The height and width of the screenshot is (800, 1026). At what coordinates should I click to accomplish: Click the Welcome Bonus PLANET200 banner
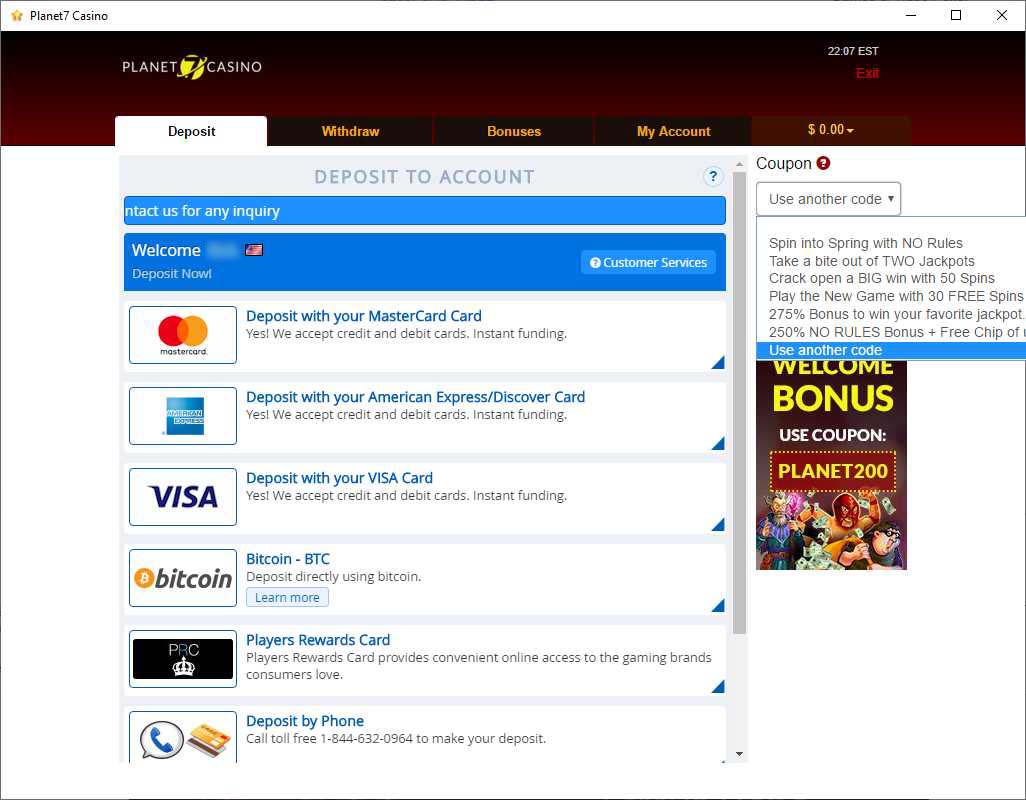(832, 464)
